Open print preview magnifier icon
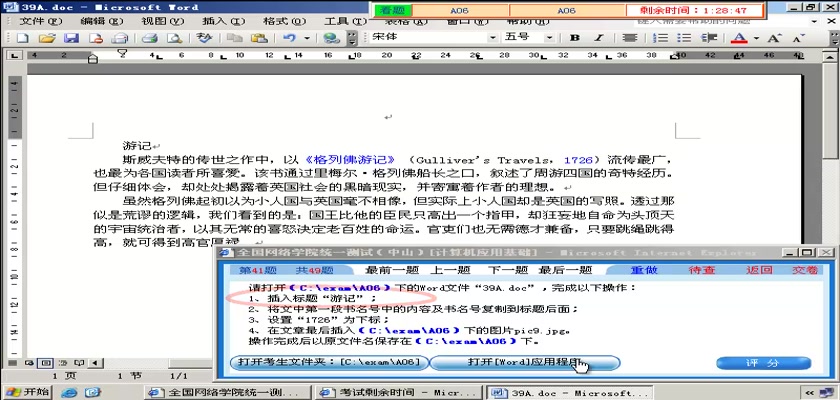Screen dimensions: 840x400 pos(174,38)
